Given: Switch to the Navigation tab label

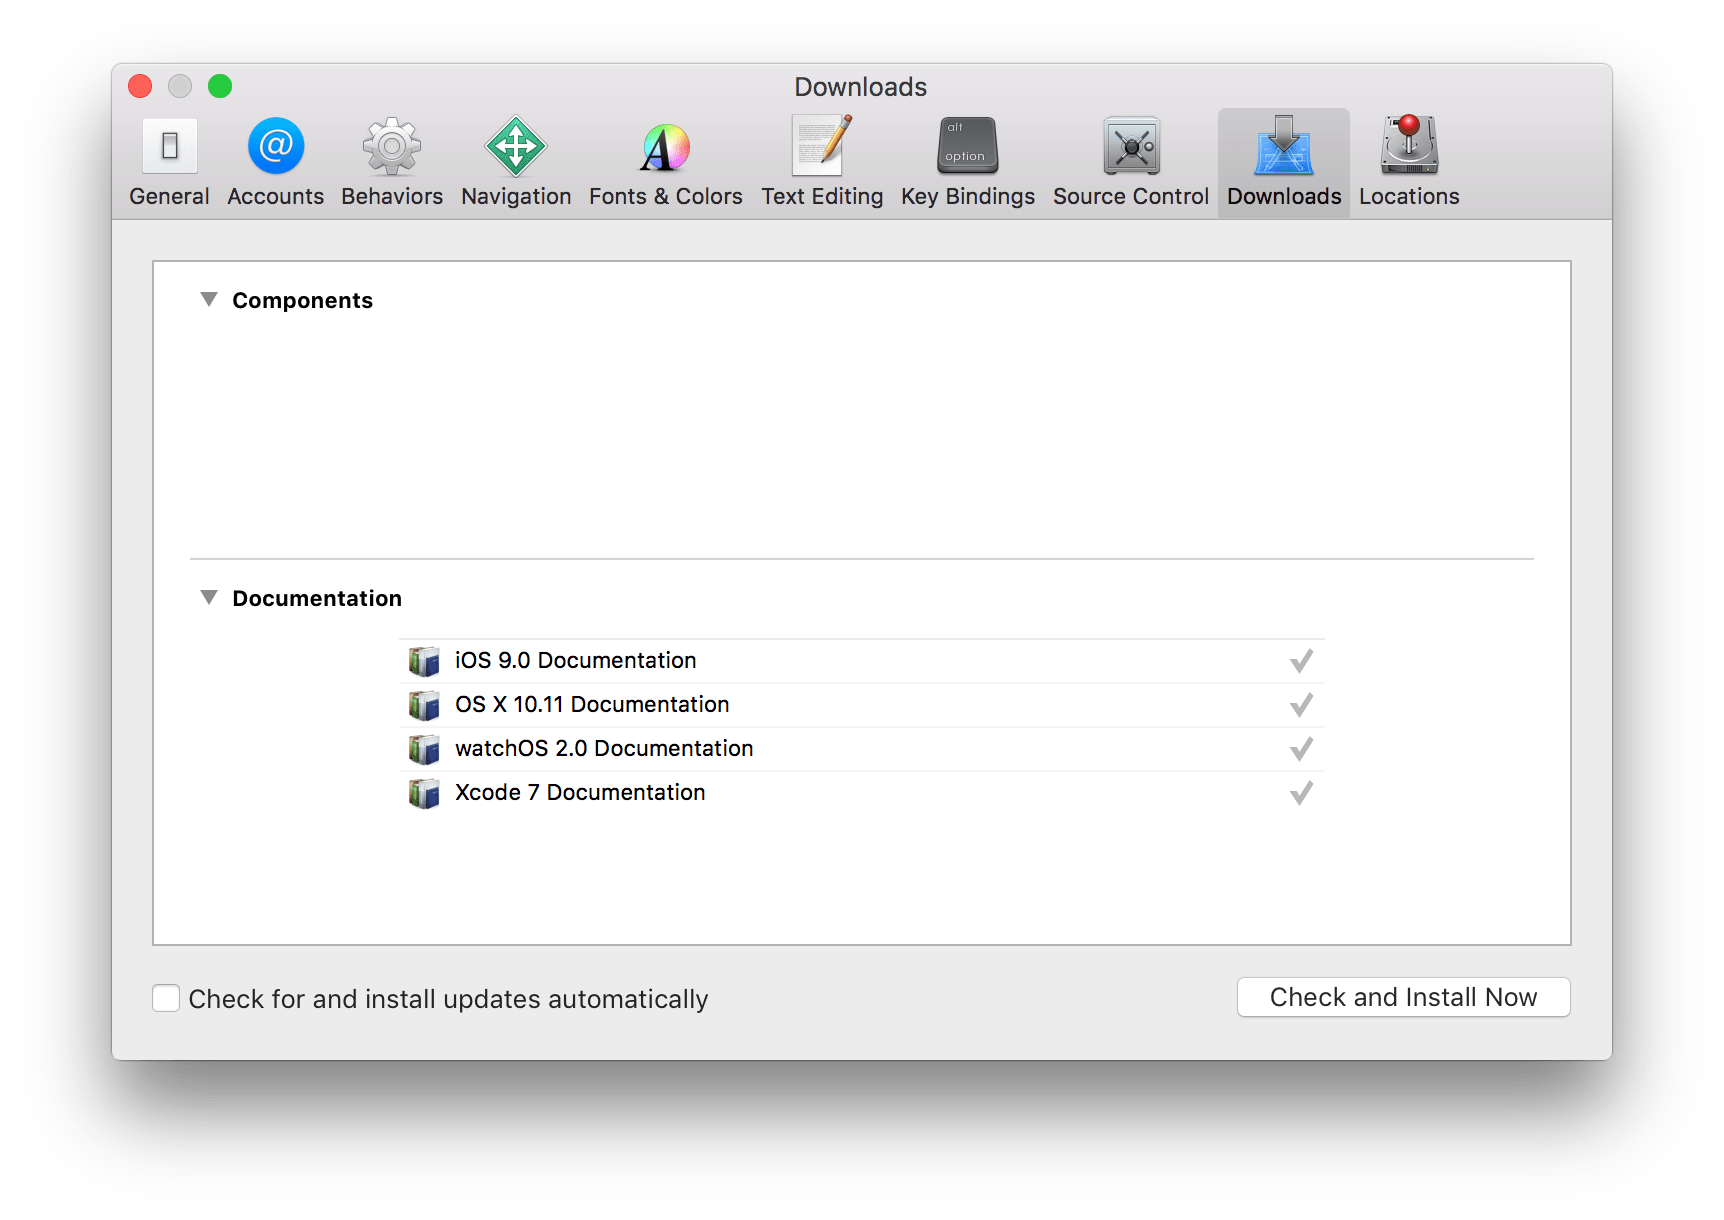Looking at the screenshot, I should coord(516,197).
